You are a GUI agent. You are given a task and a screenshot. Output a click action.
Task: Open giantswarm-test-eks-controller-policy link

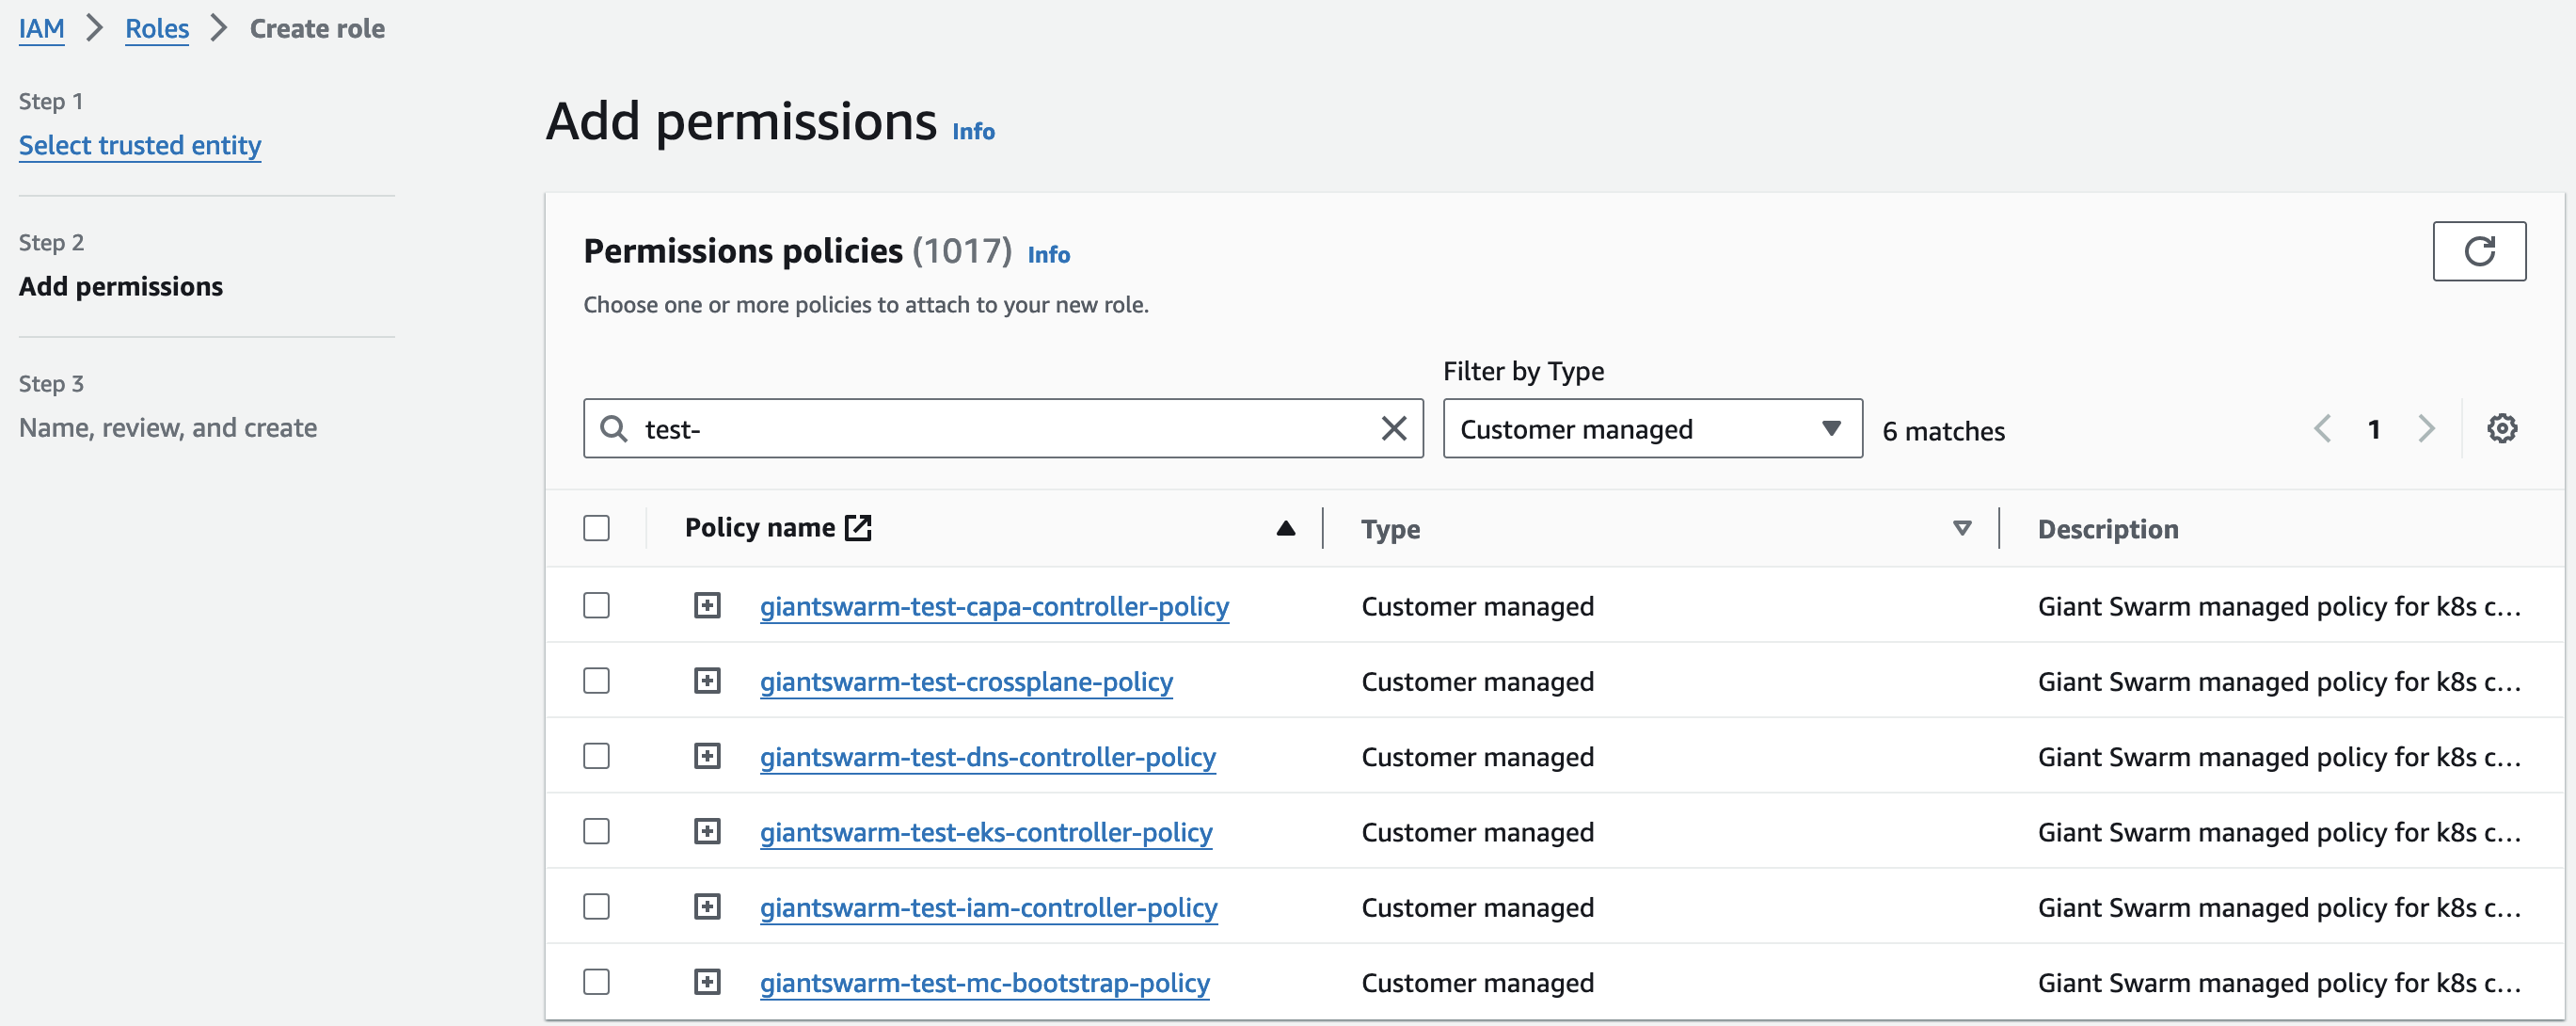click(x=985, y=832)
